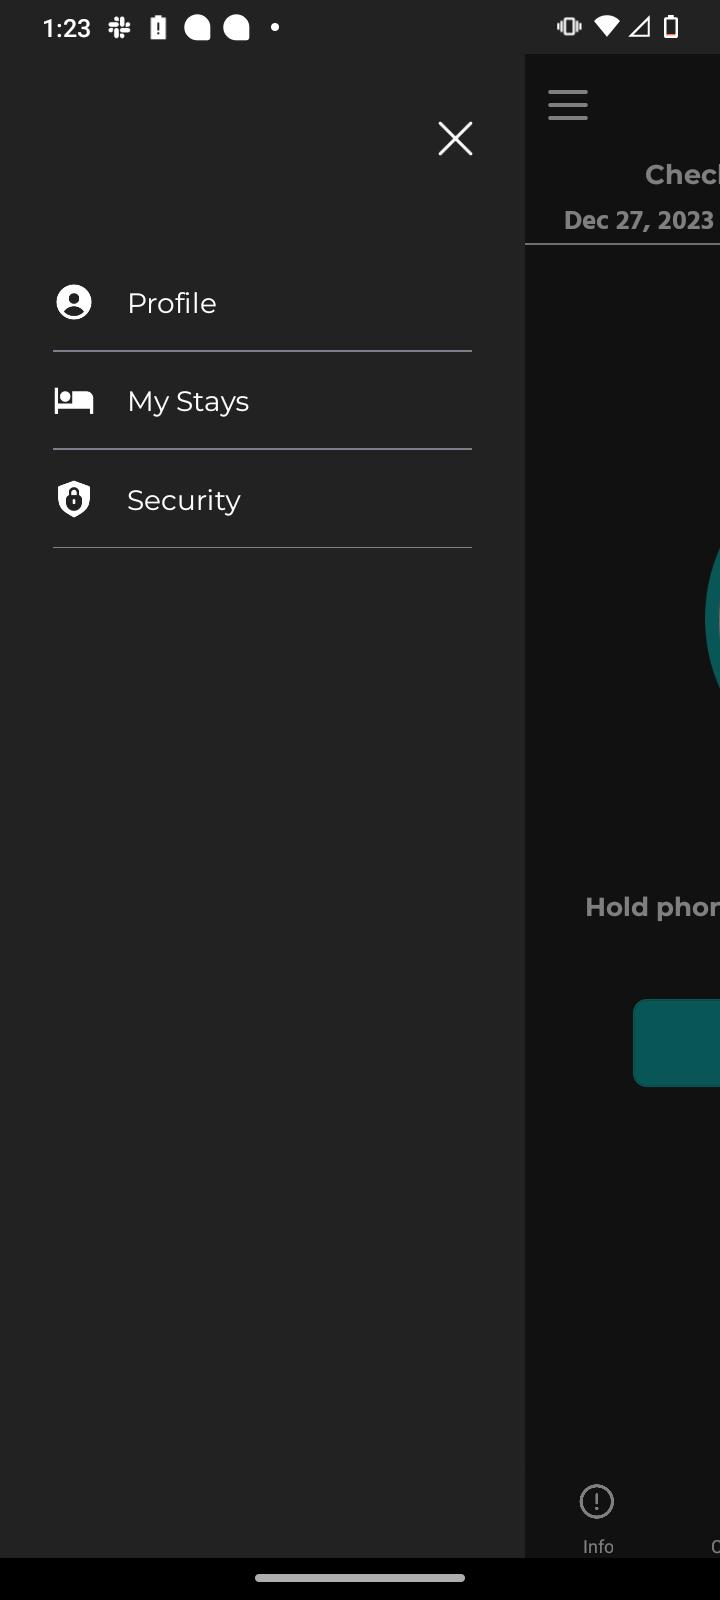Tap the battery alert icon in status bar

coord(158,28)
